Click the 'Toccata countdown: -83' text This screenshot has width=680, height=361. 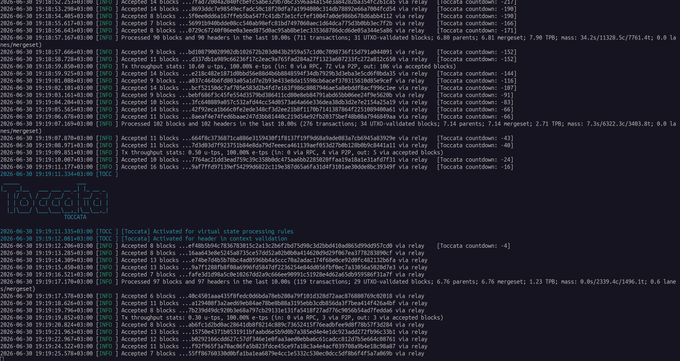click(475, 102)
